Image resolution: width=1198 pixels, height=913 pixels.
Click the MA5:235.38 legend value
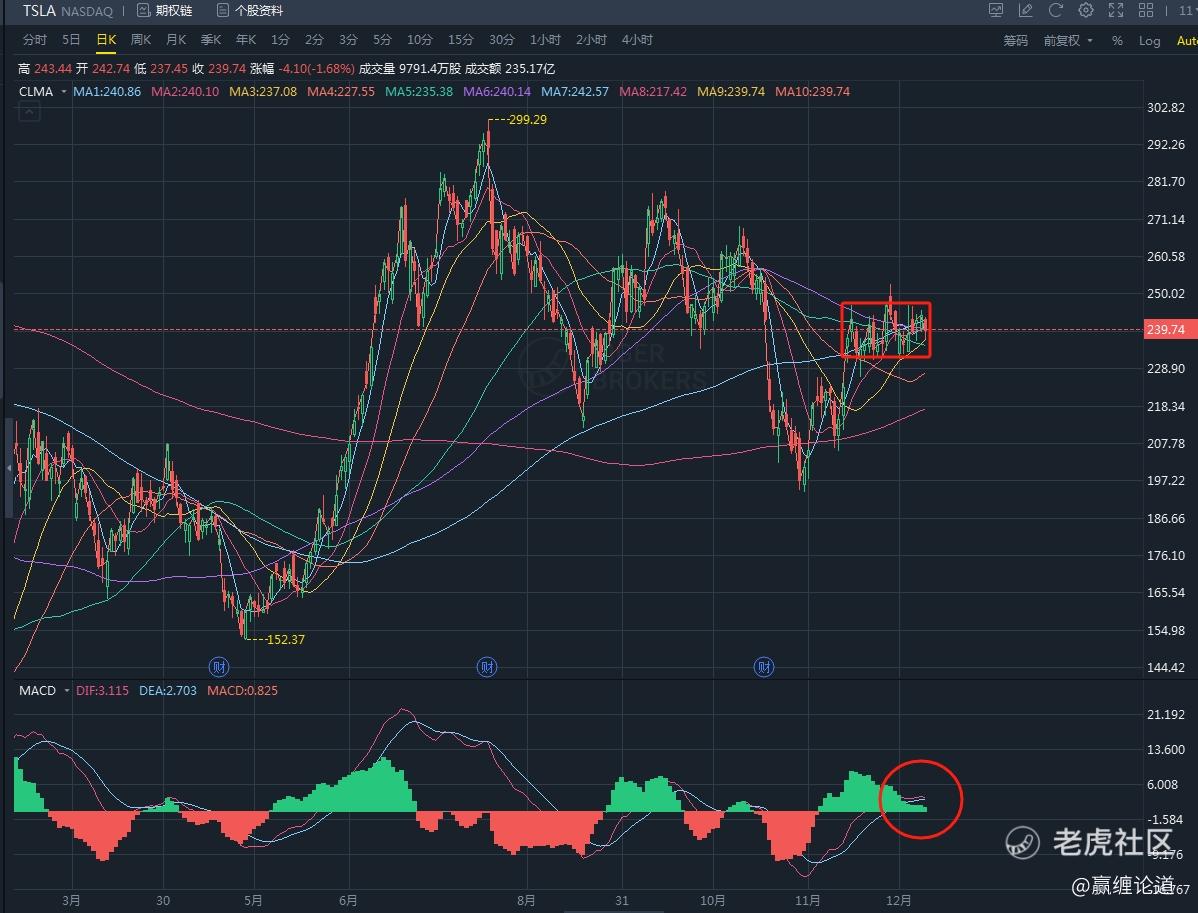(419, 92)
